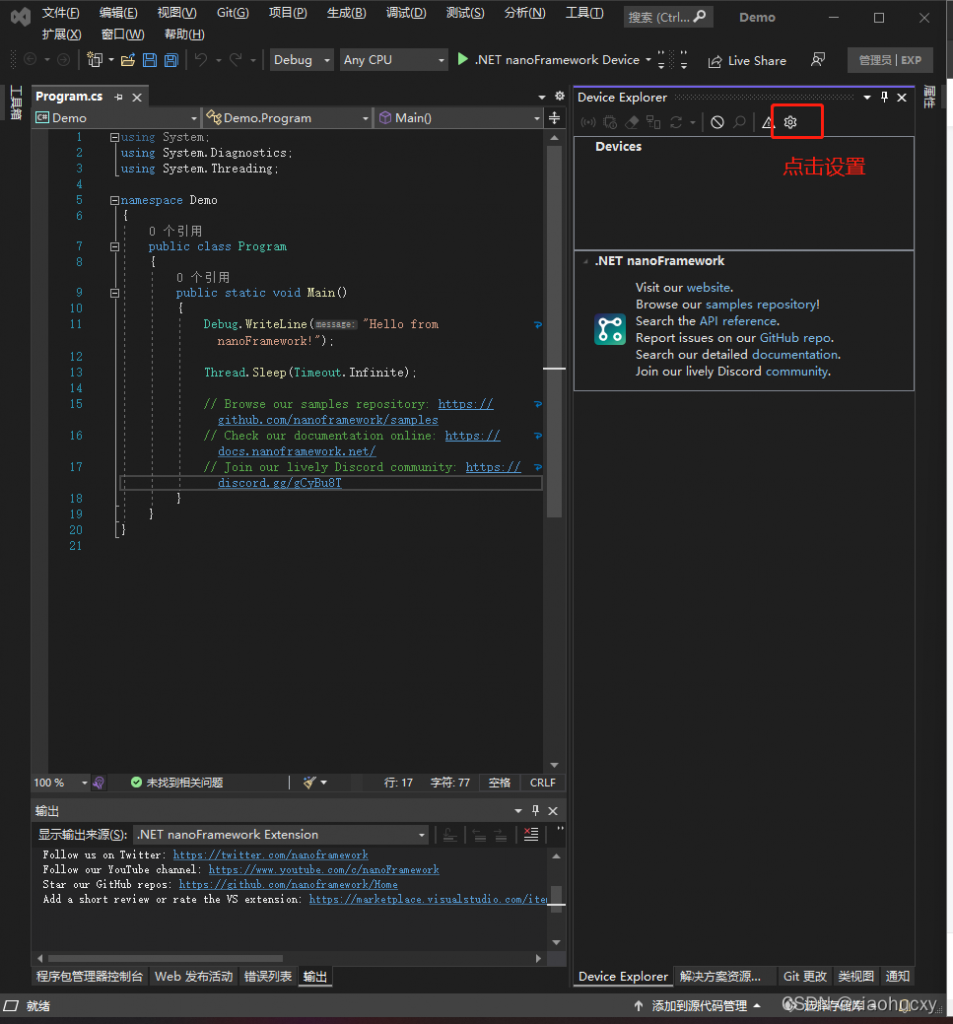Open the 扩展(X) menu
The height and width of the screenshot is (1024, 953).
[61, 35]
